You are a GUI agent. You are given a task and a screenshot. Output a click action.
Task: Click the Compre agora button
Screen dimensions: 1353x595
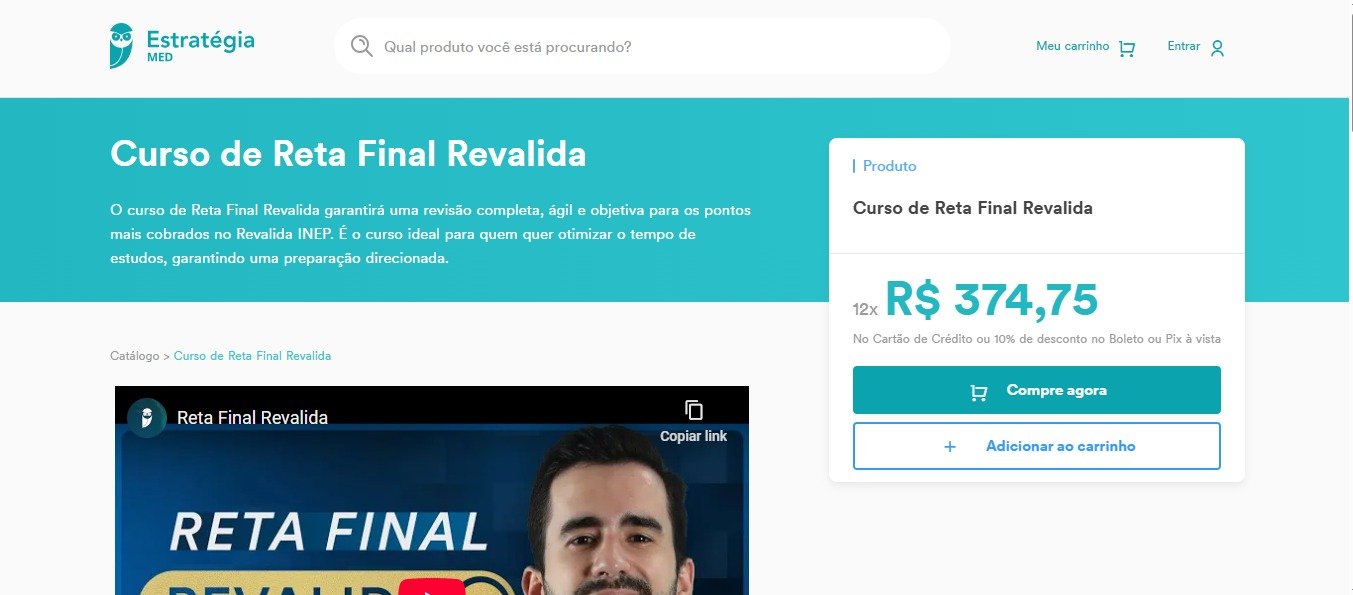coord(1037,390)
